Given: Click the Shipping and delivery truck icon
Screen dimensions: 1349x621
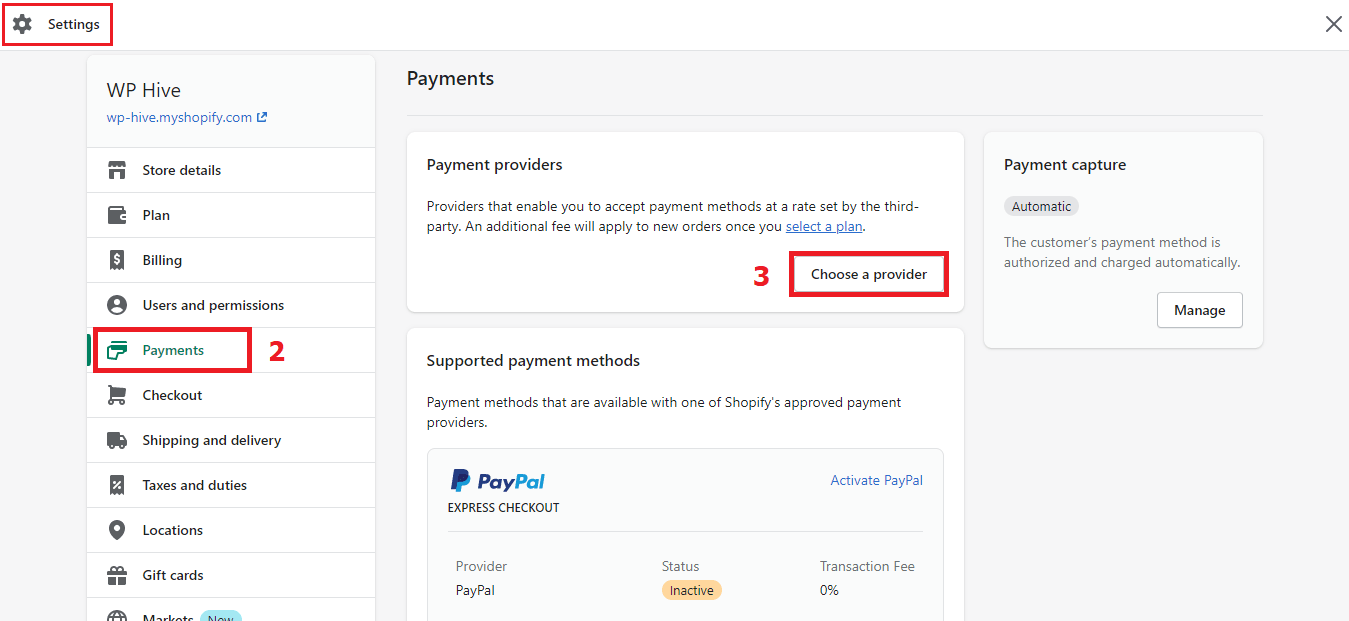Looking at the screenshot, I should pos(117,440).
